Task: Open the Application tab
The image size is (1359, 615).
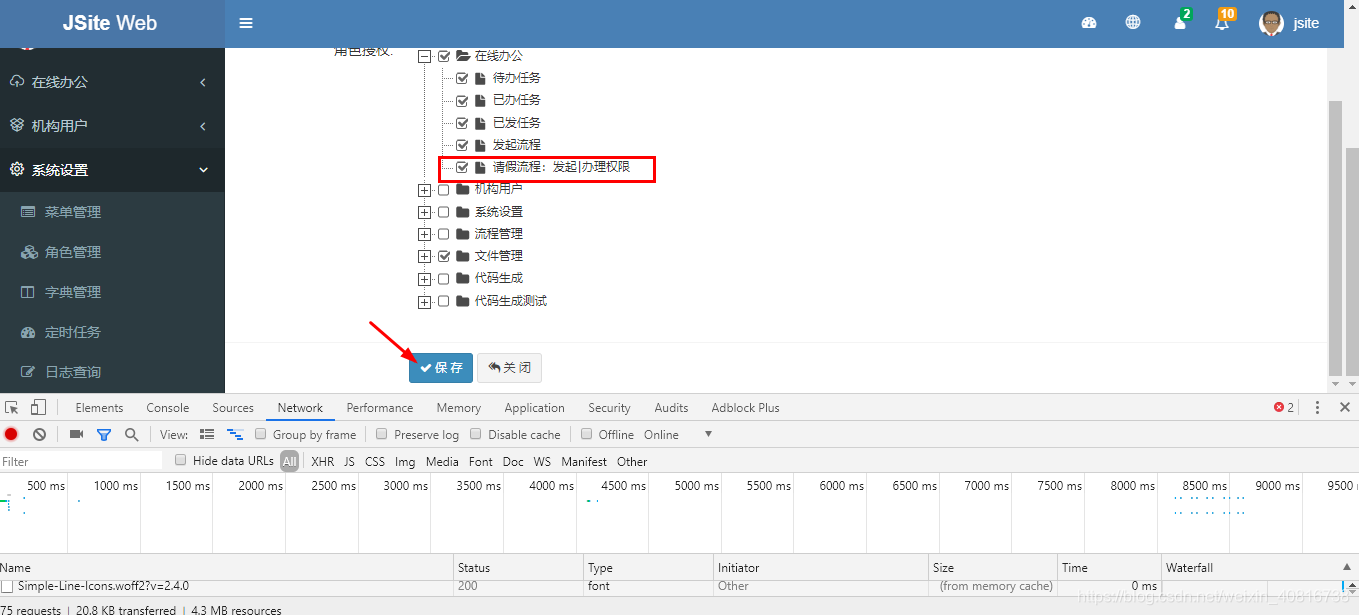Action: tap(534, 407)
